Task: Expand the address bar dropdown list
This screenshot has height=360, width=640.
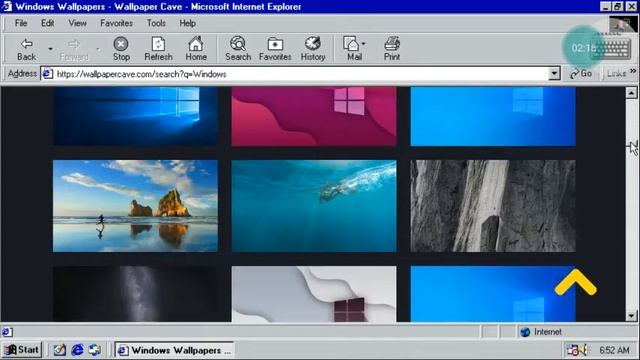Action: [554, 74]
